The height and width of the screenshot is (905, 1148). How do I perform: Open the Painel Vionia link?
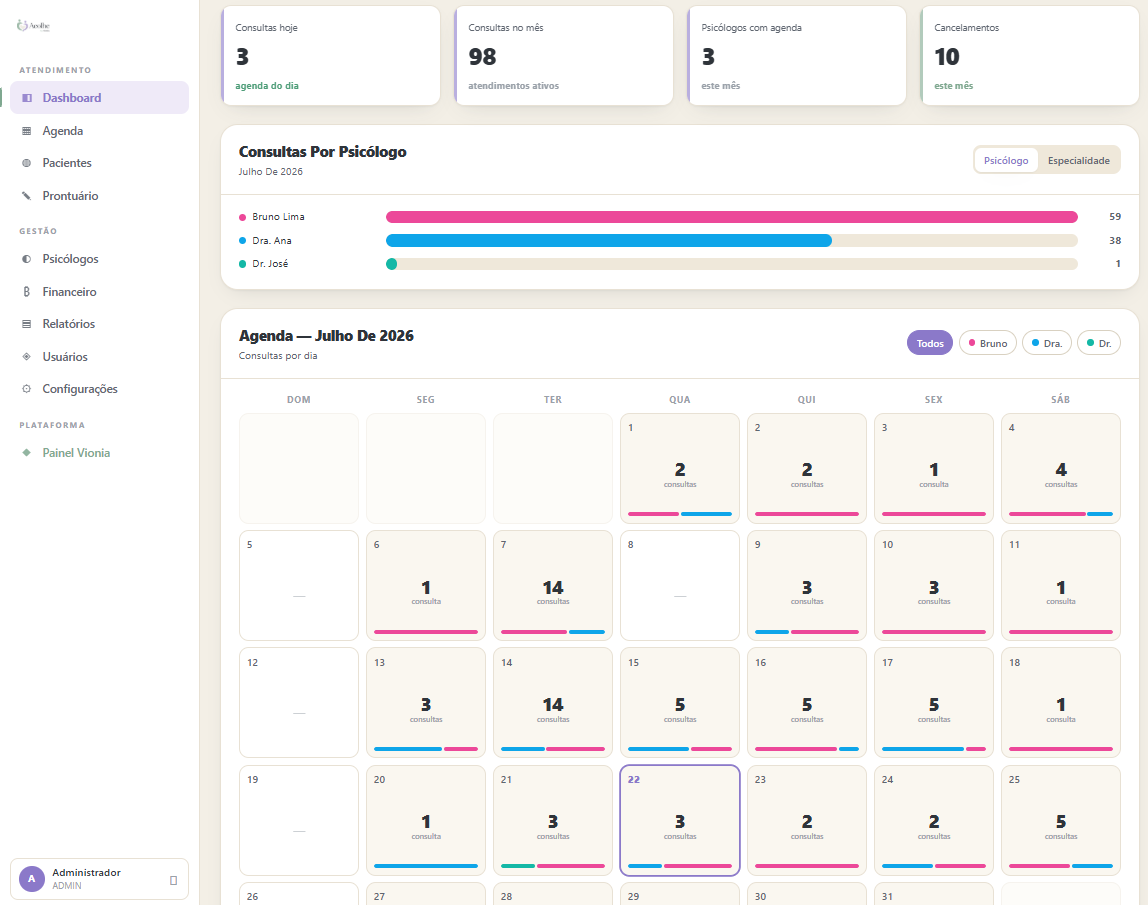[x=100, y=452]
